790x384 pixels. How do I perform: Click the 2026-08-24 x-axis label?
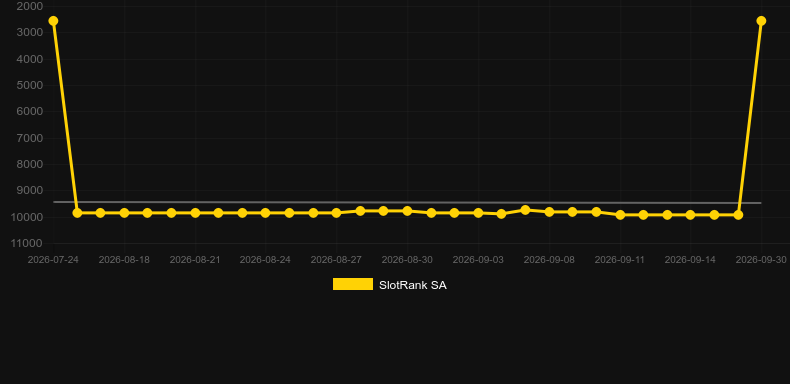tap(266, 260)
